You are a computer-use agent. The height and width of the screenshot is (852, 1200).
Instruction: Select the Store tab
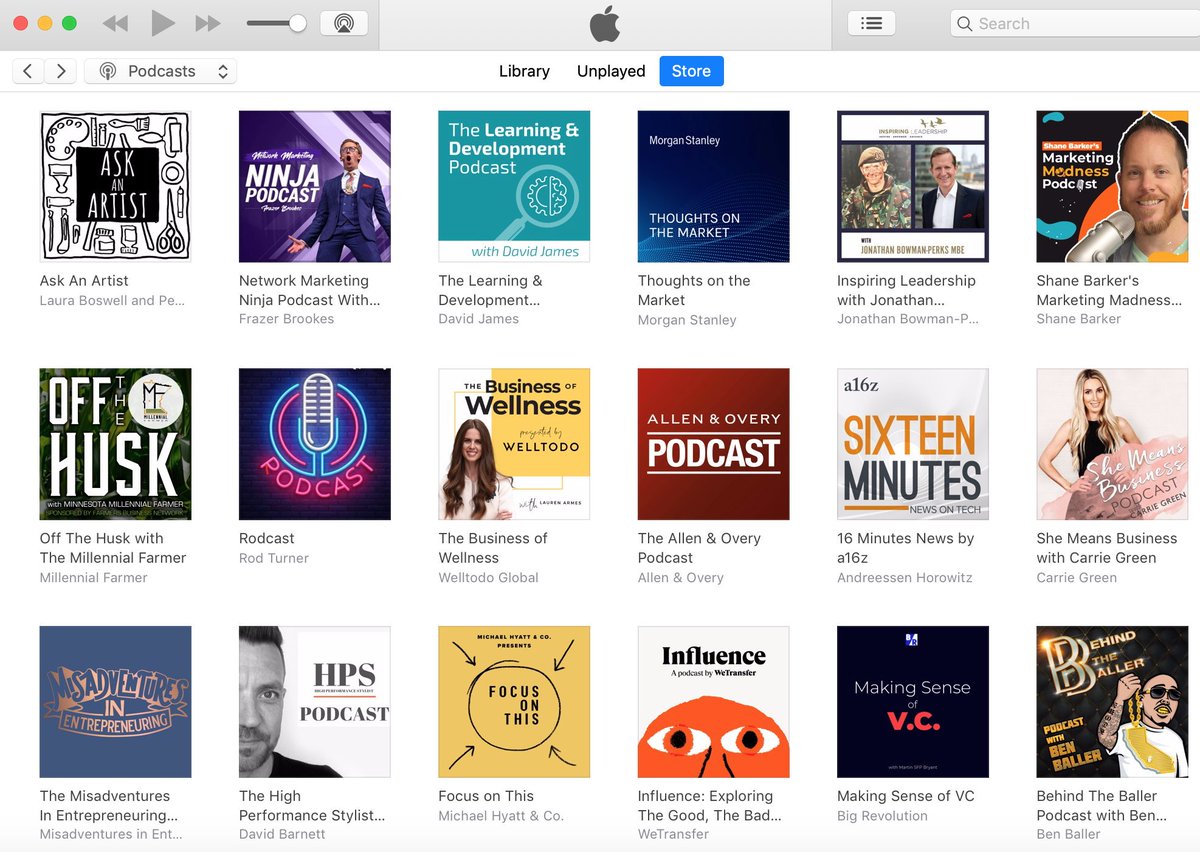691,71
